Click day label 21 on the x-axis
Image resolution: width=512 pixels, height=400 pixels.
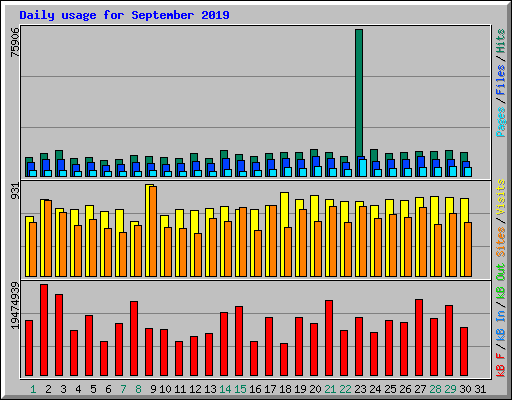[330, 389]
